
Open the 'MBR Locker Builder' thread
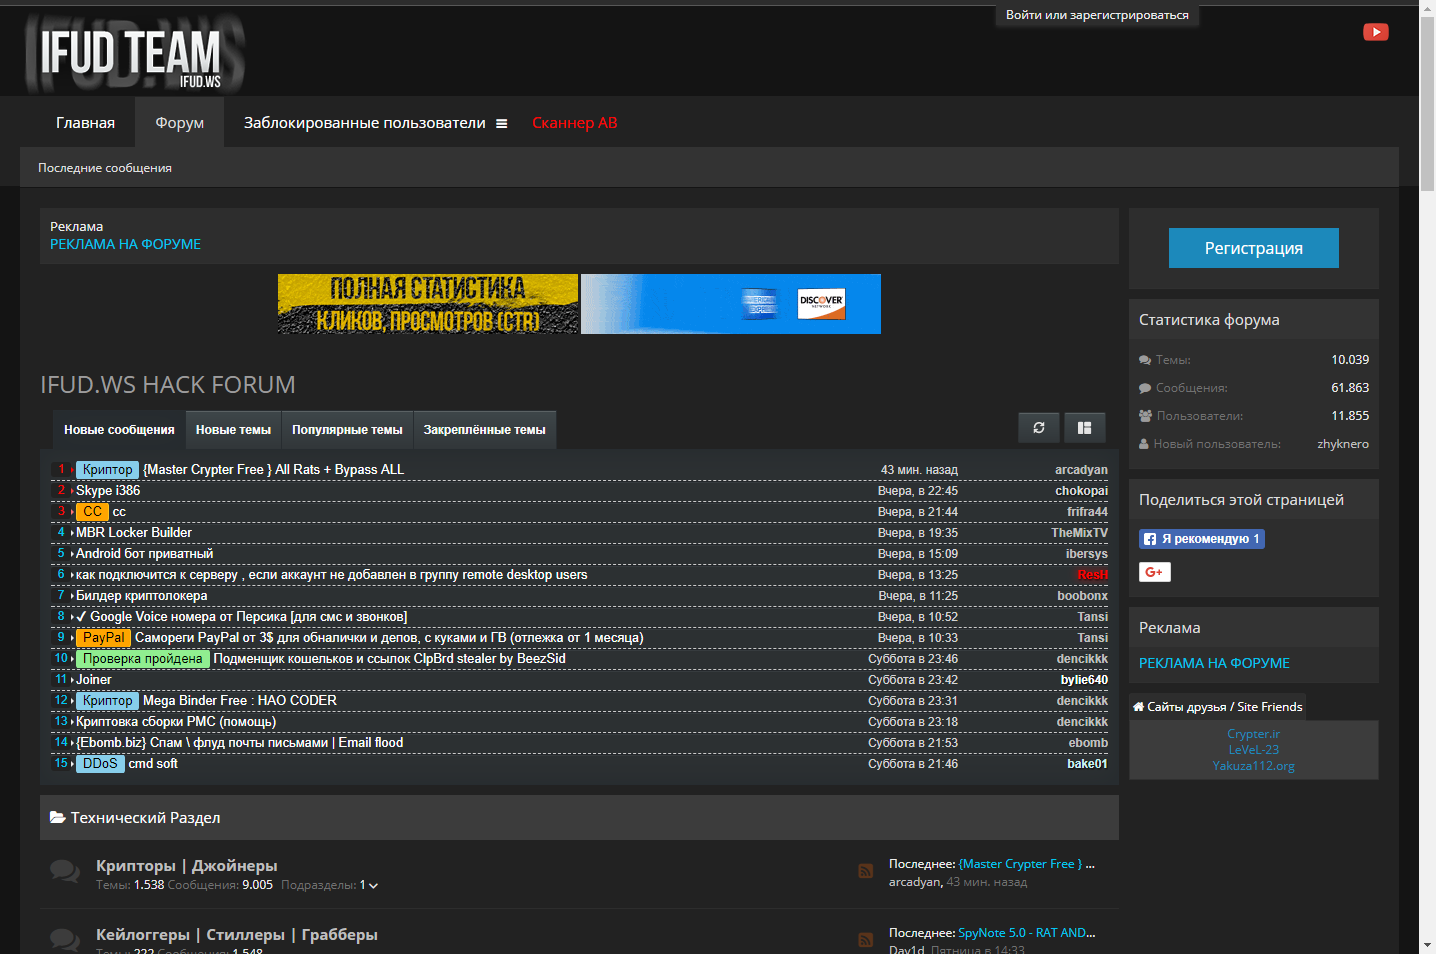(x=134, y=533)
